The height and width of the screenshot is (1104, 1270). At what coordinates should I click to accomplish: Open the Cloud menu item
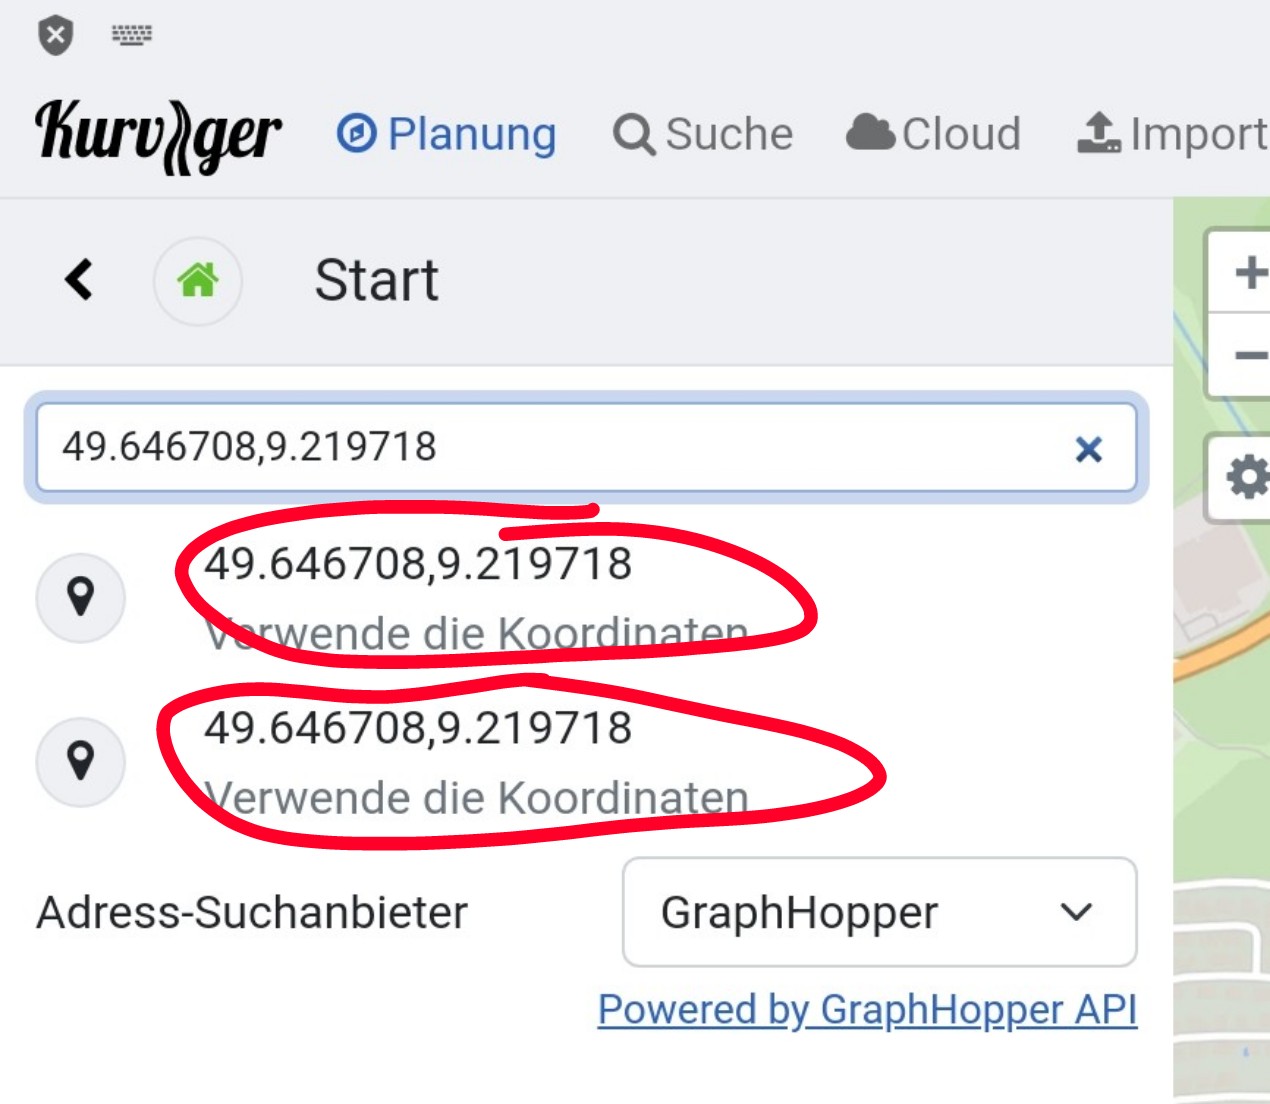[x=934, y=134]
